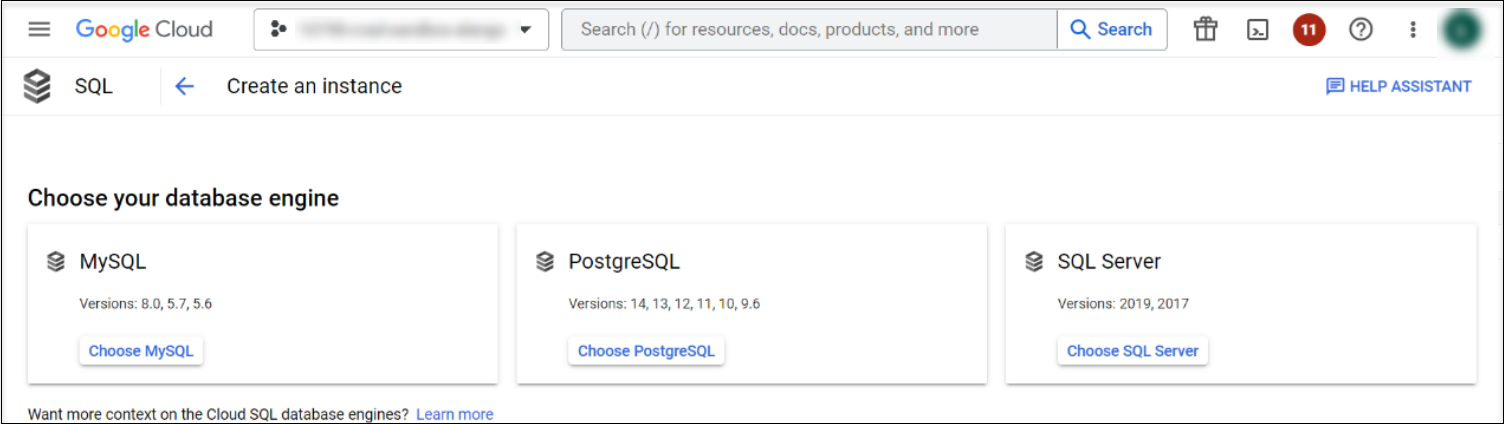Click the SQL product title

tap(94, 86)
